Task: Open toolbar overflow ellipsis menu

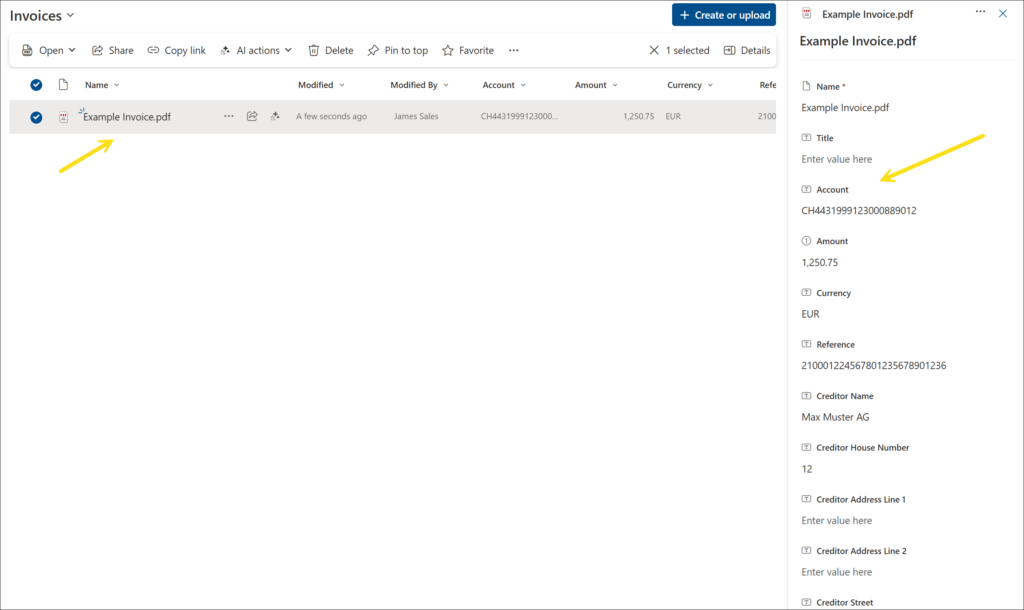Action: (514, 50)
